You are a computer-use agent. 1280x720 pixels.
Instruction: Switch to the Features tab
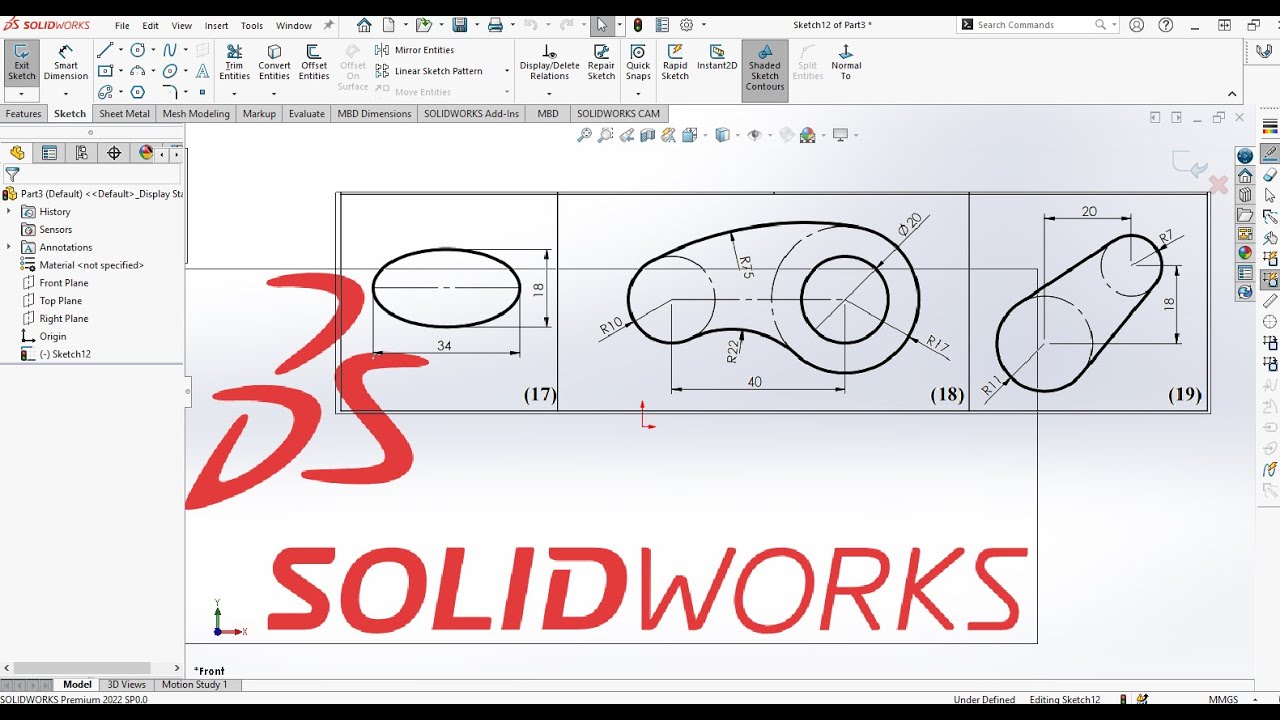coord(24,114)
